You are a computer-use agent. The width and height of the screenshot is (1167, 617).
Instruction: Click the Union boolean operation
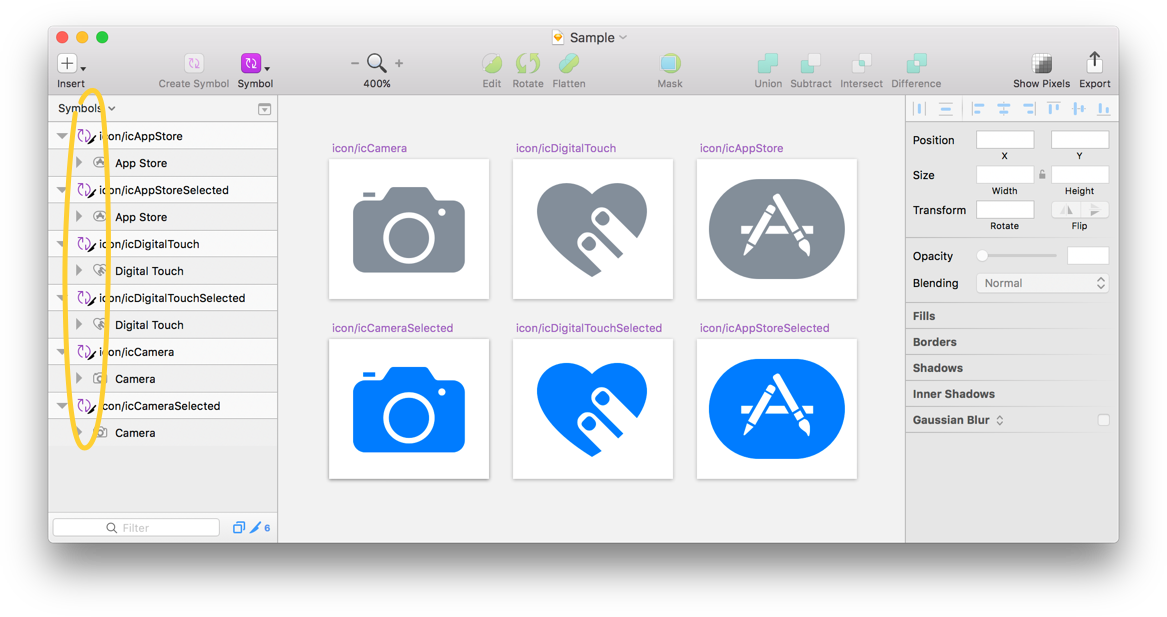coord(767,63)
